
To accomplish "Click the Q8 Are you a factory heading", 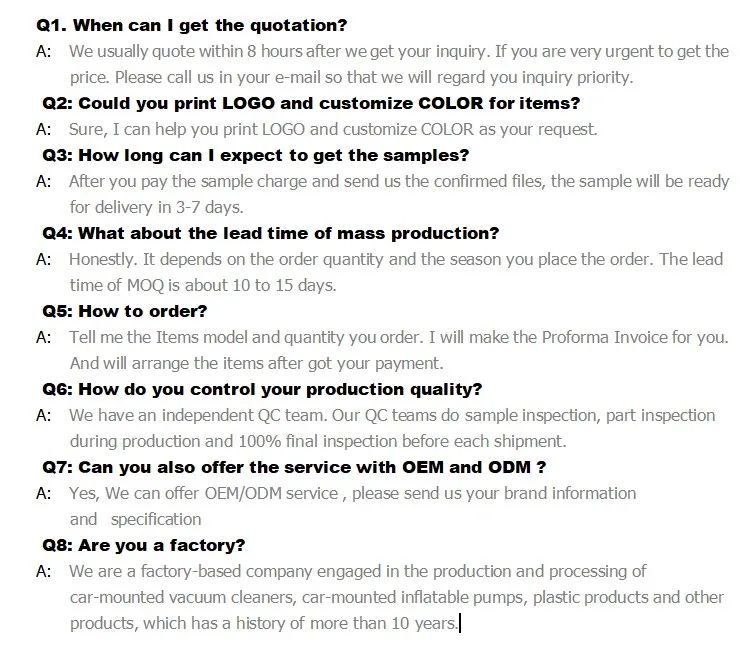I will pos(144,545).
